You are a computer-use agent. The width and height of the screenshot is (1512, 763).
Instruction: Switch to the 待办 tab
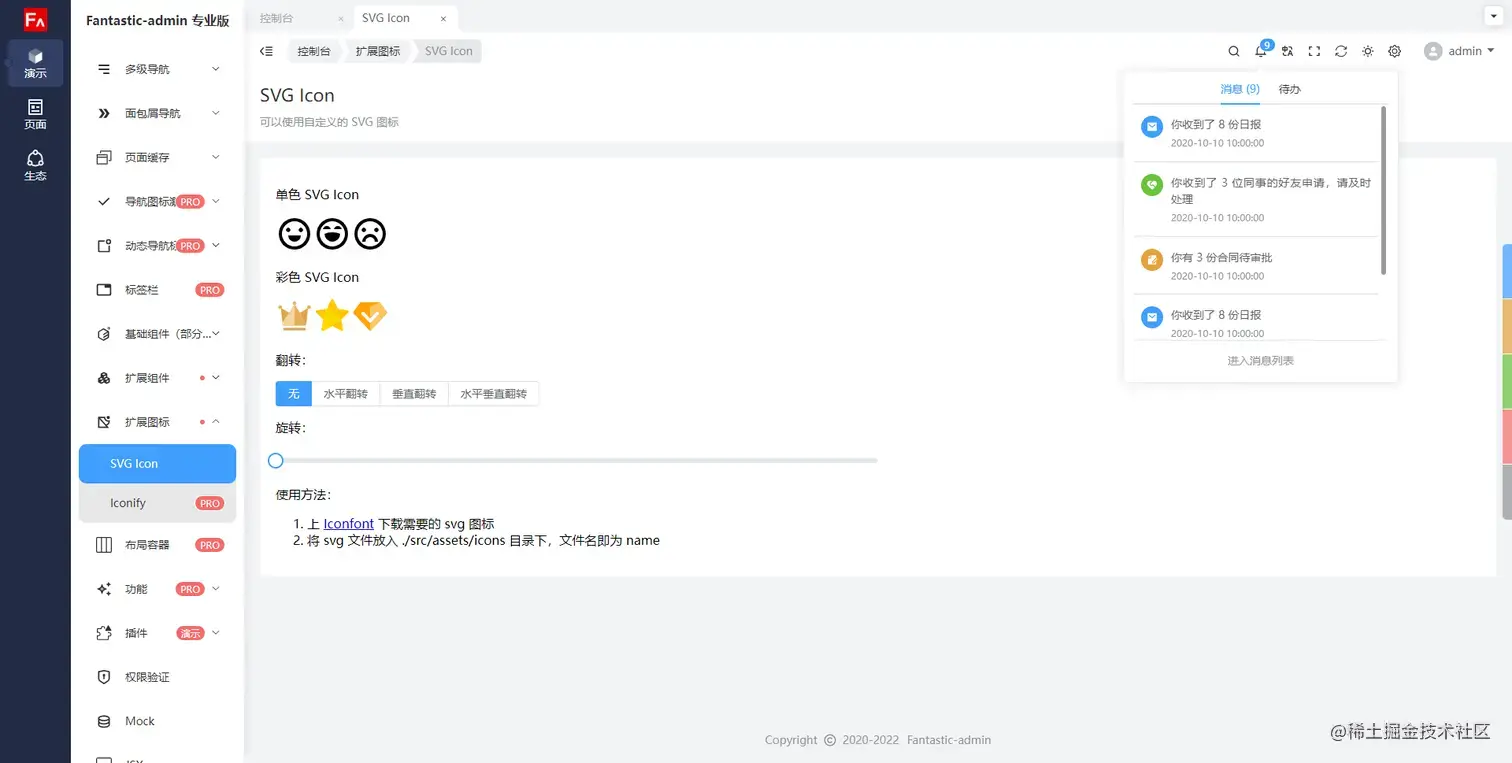tap(1290, 89)
